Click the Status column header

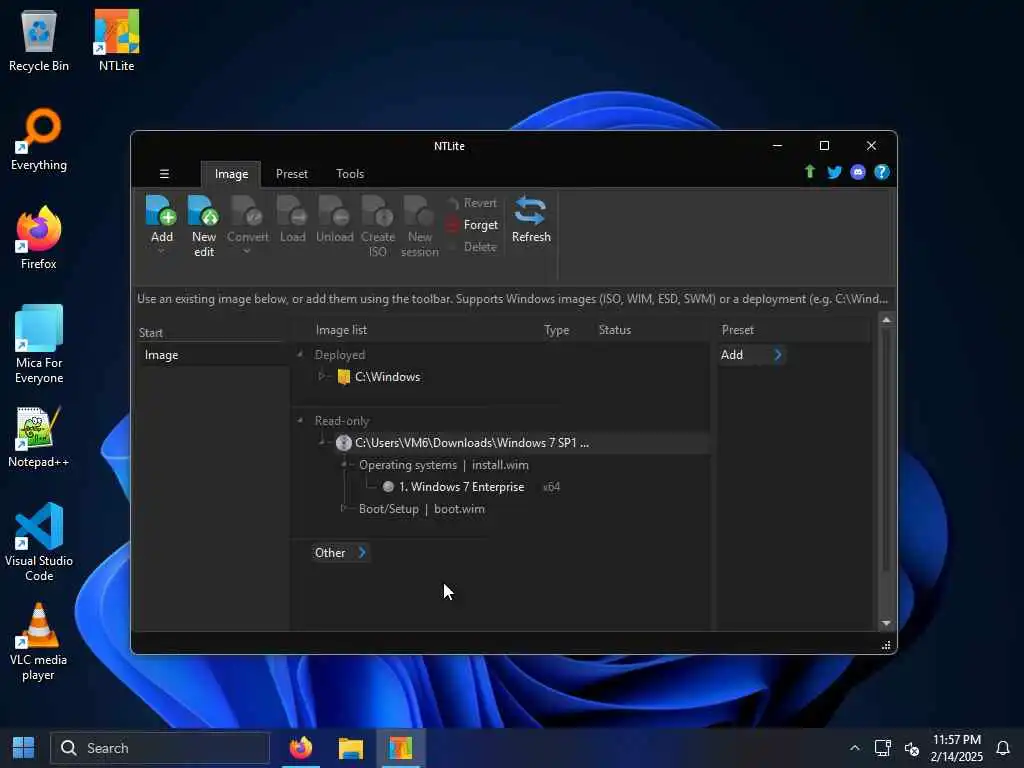point(615,330)
